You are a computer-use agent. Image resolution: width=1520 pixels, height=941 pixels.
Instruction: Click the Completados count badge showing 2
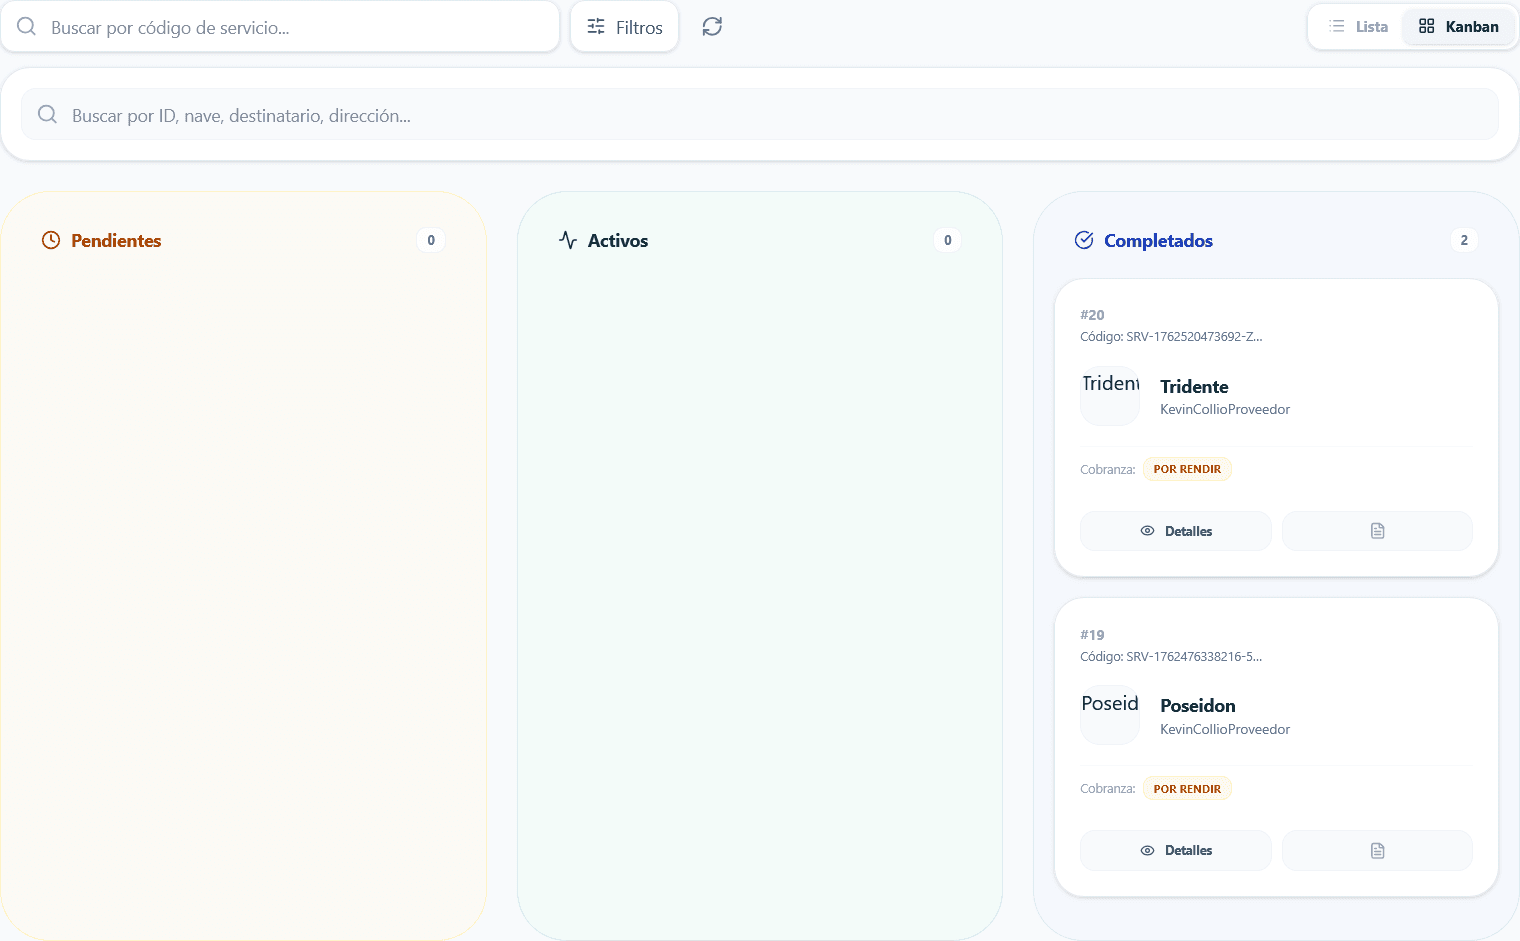[1464, 240]
